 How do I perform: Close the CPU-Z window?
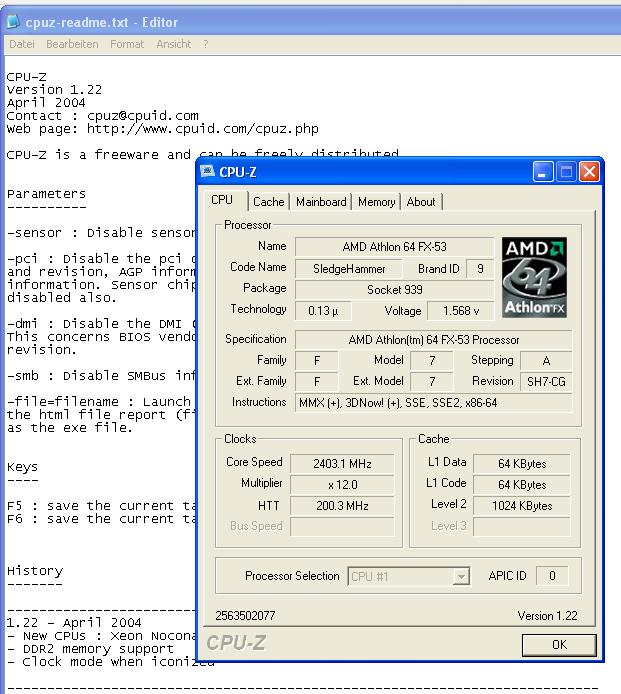tap(590, 172)
